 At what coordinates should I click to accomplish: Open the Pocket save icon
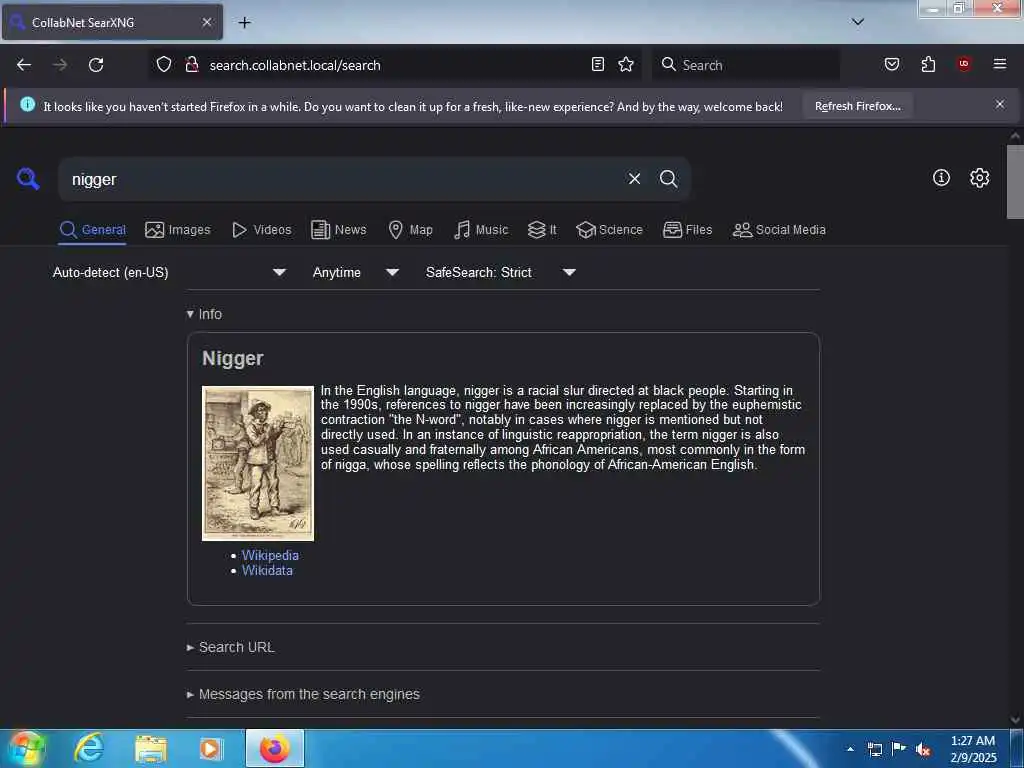click(x=891, y=64)
